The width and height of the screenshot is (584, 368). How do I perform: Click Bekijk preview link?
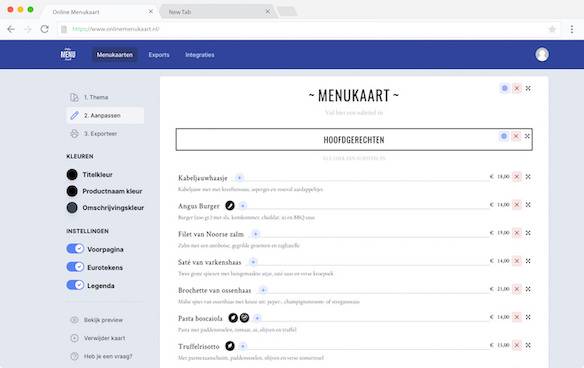tap(103, 320)
